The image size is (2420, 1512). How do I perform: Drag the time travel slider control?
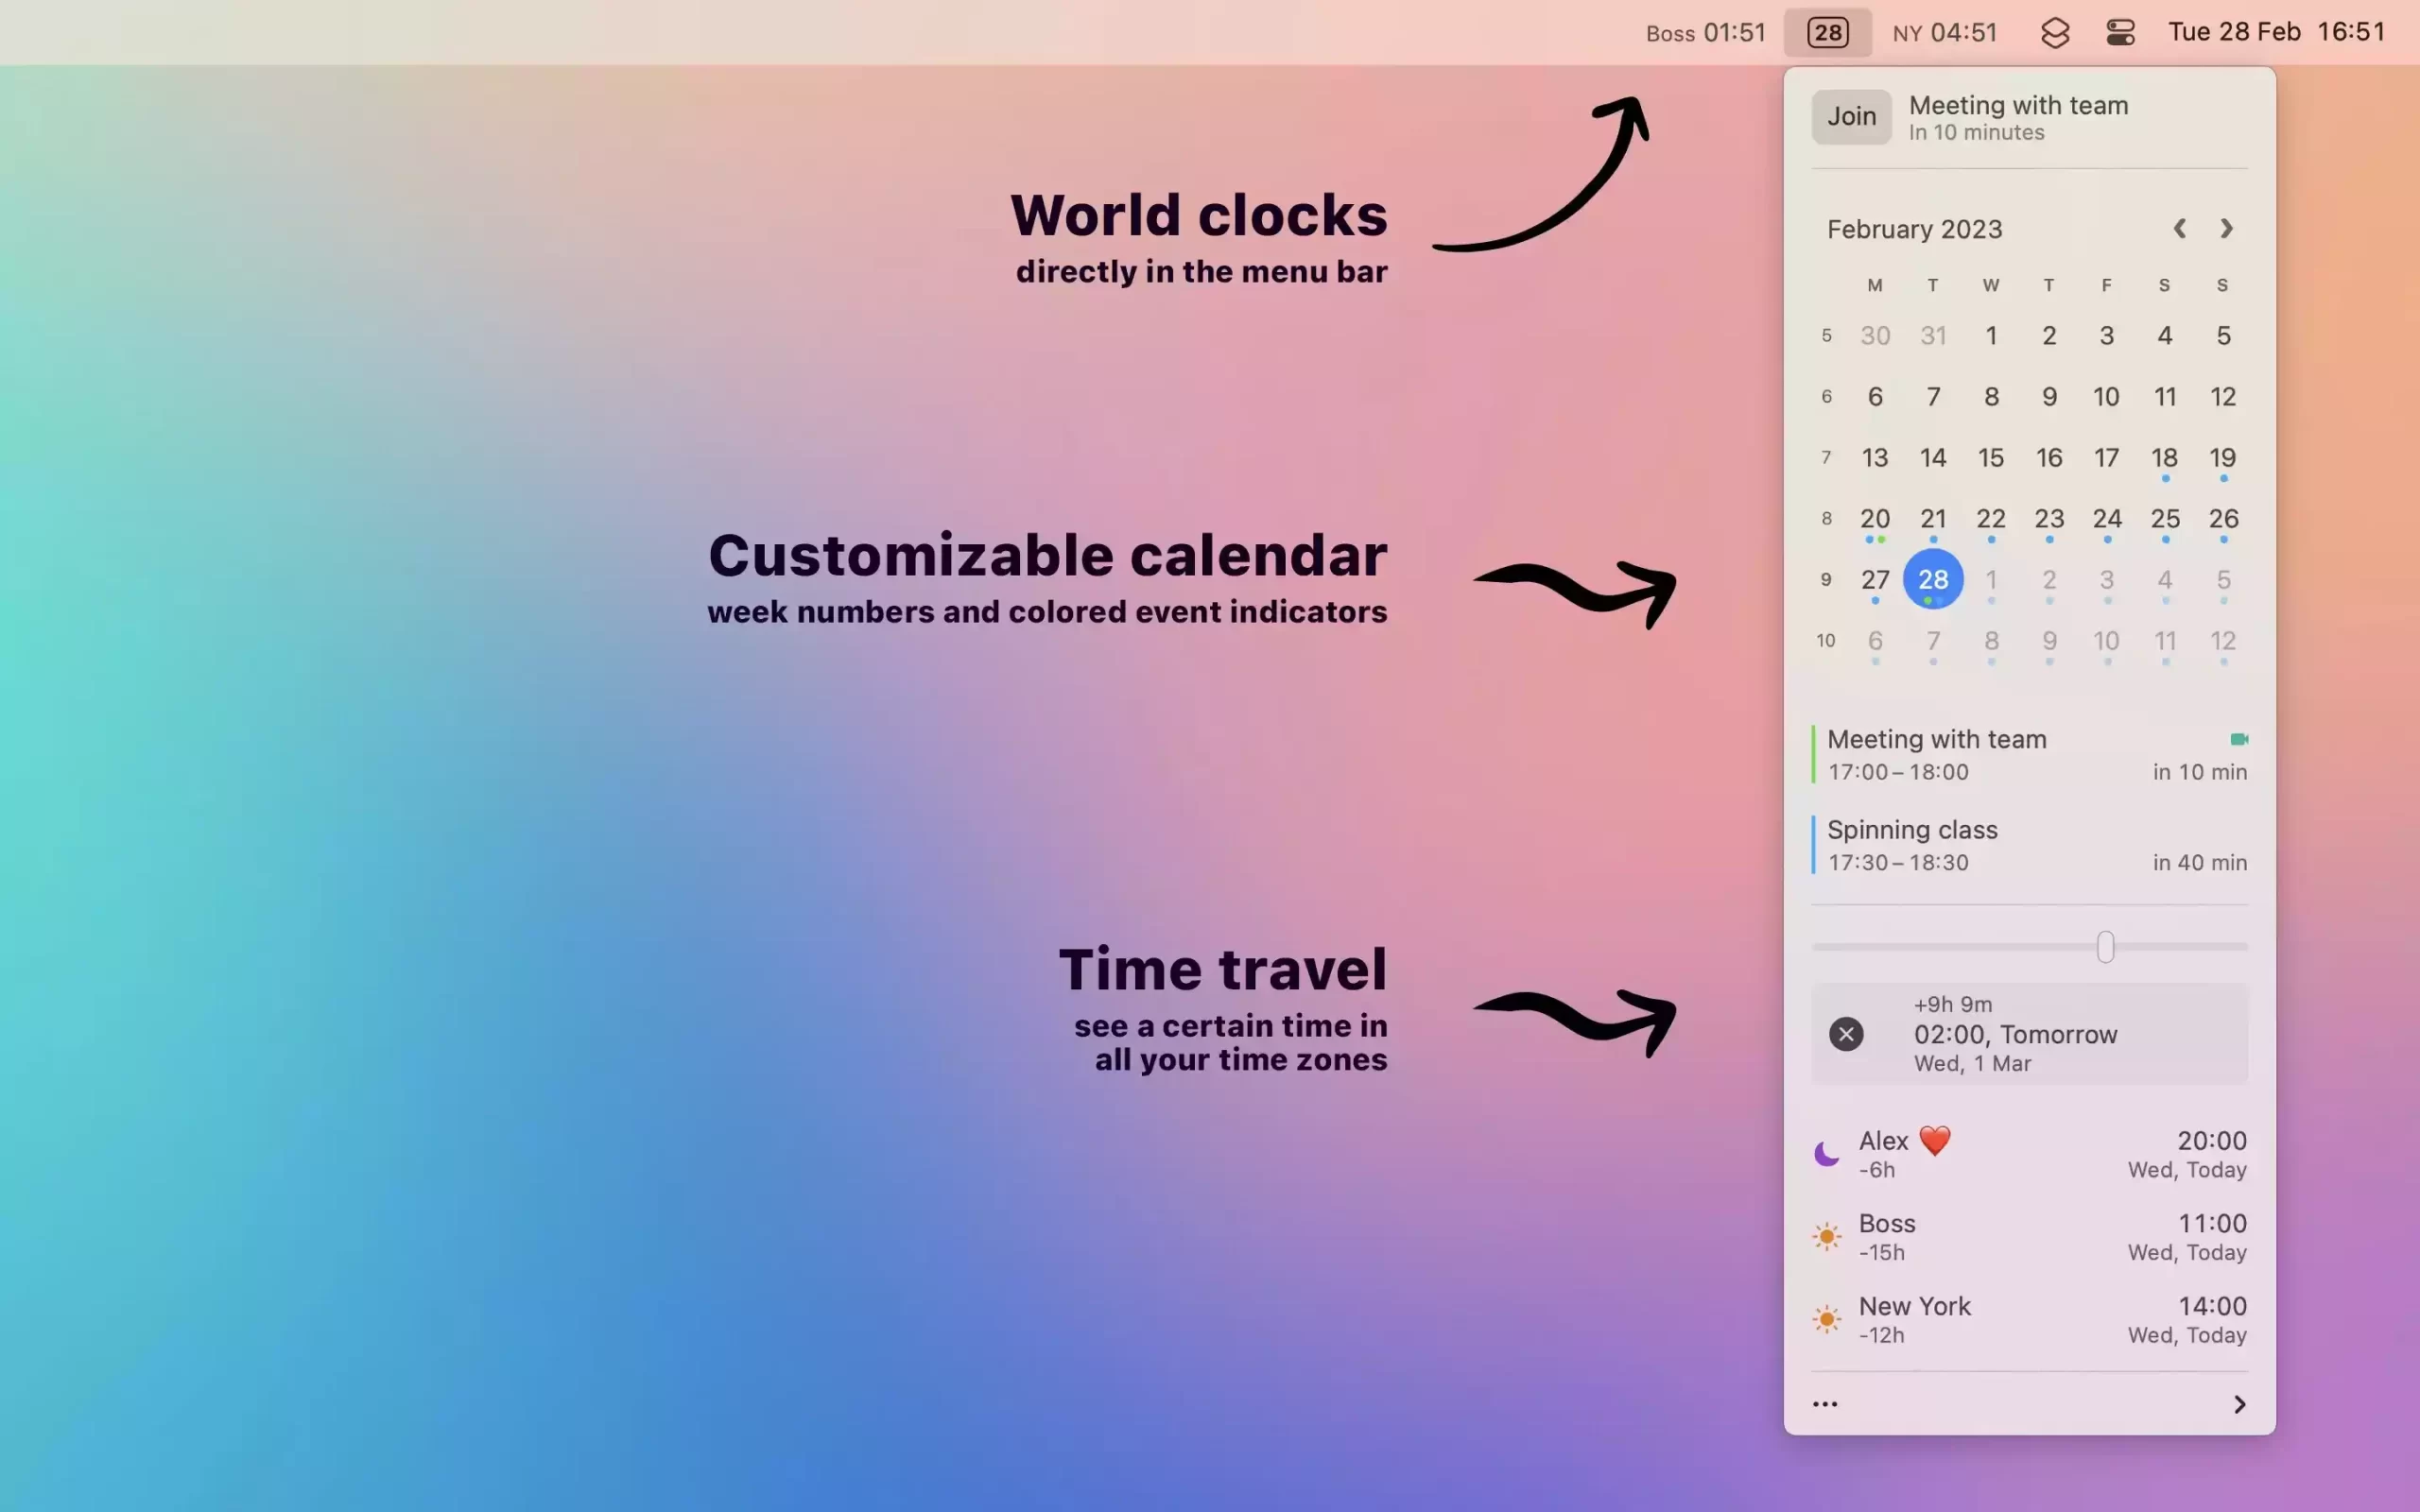2106,946
